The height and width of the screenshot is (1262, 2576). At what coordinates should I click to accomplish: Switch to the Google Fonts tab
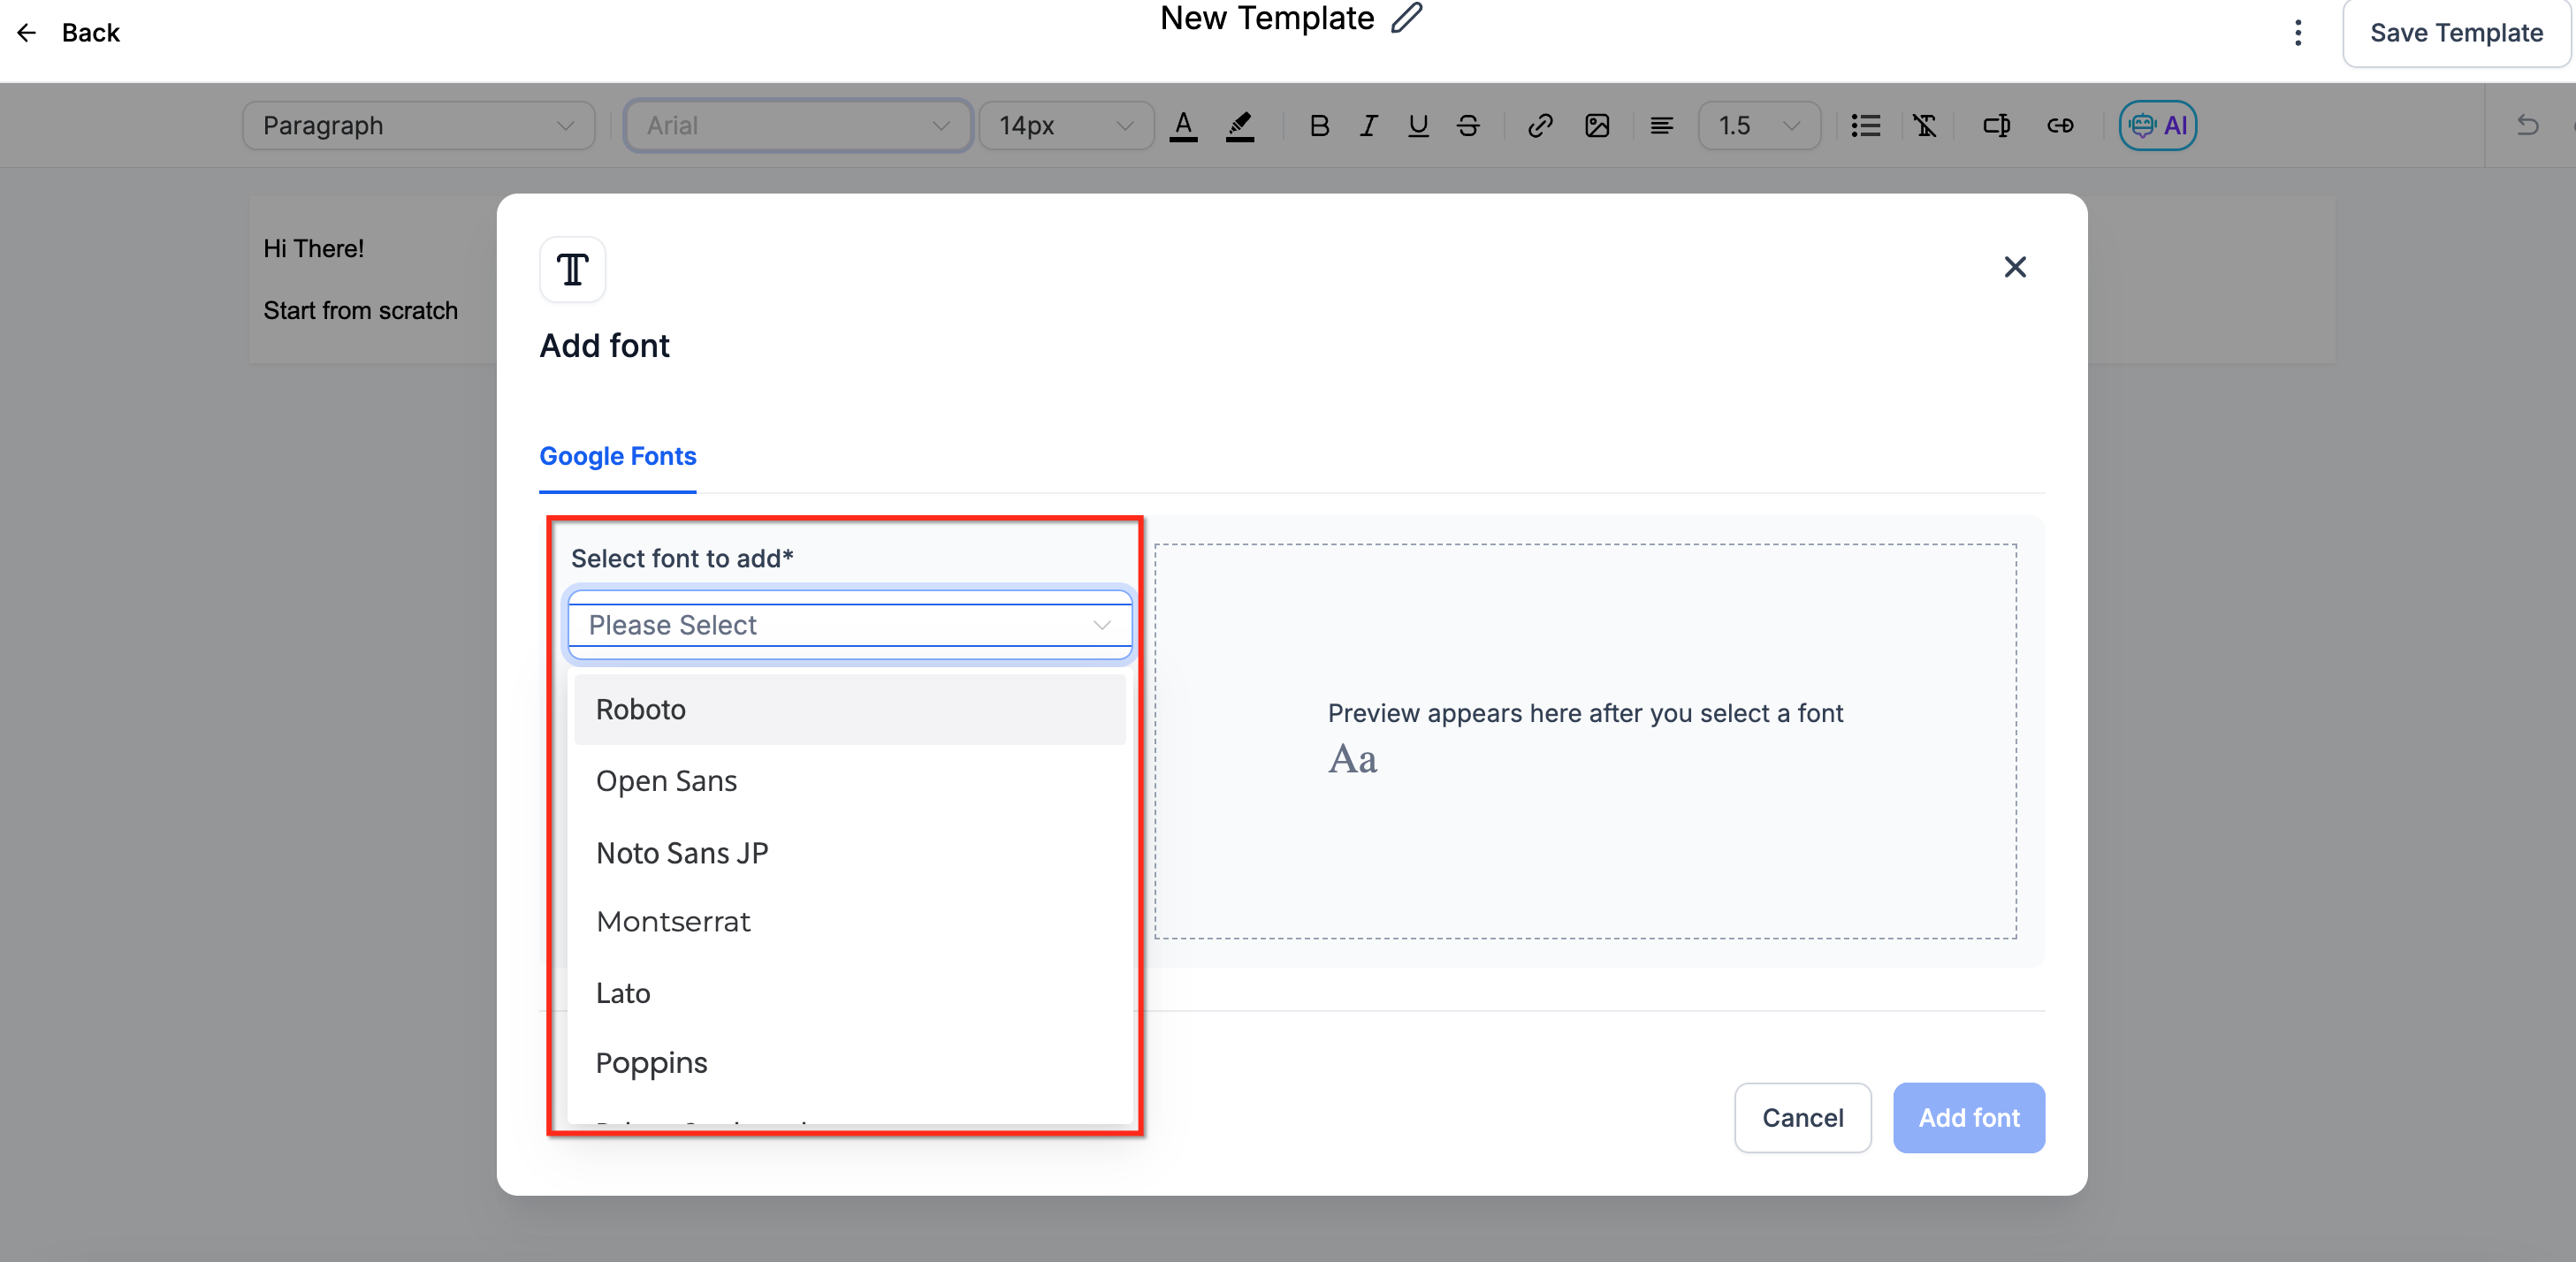pyautogui.click(x=617, y=456)
